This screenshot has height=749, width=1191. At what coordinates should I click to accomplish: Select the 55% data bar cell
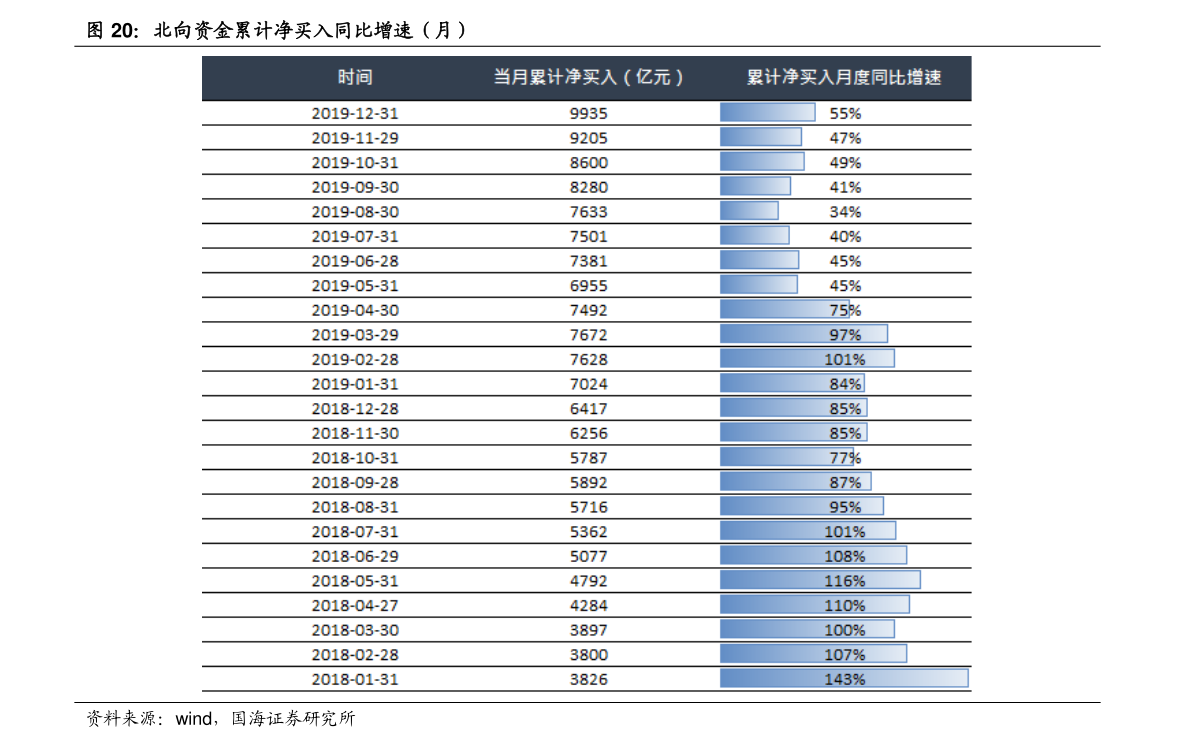[x=844, y=113]
